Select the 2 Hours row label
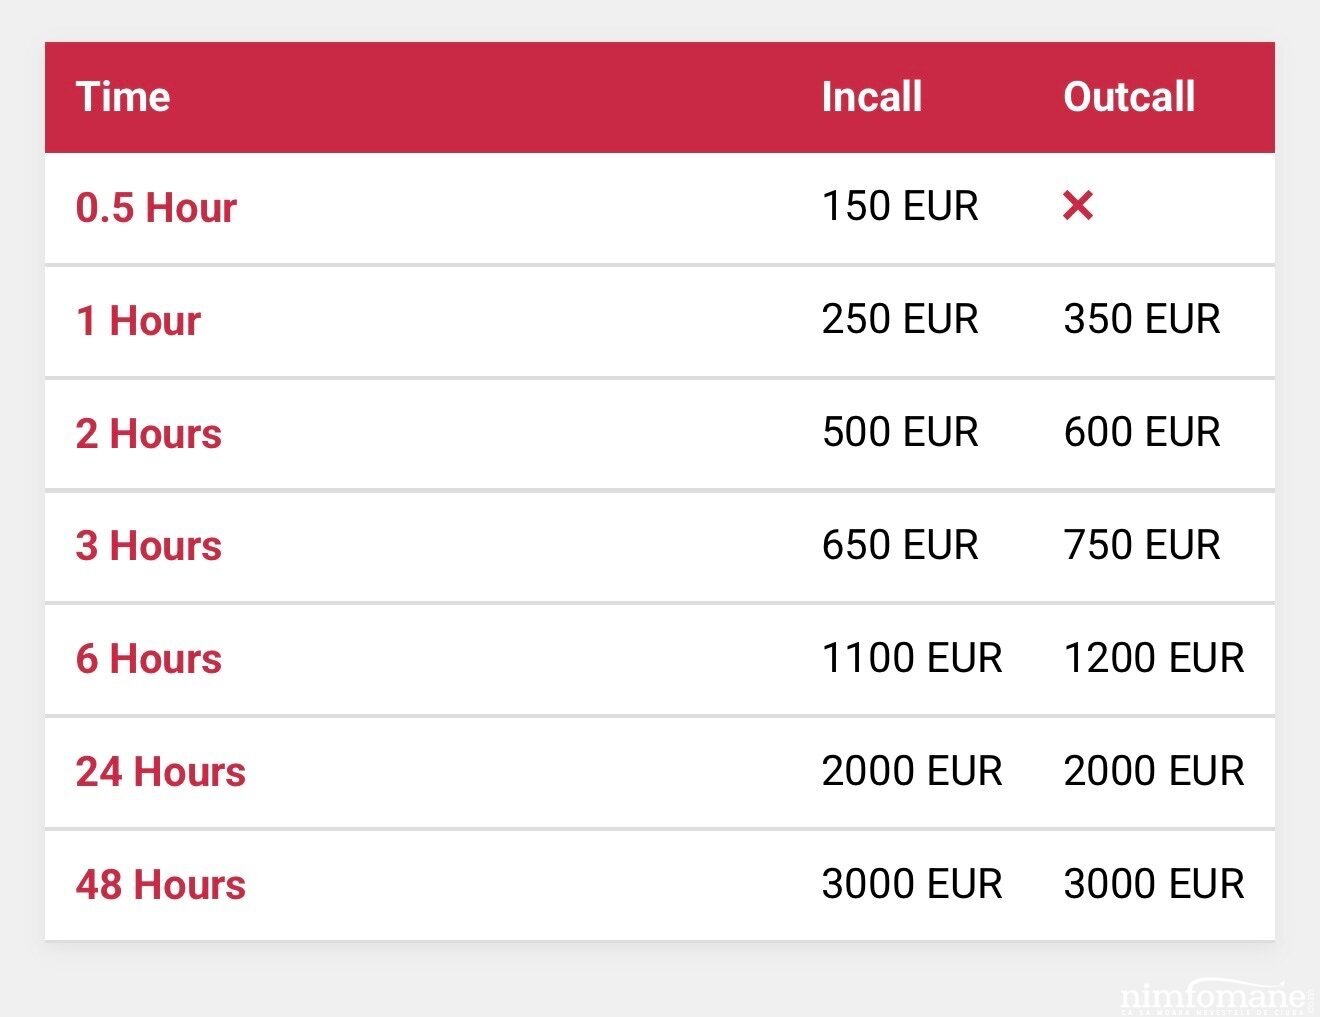Viewport: 1320px width, 1017px height. coord(148,434)
